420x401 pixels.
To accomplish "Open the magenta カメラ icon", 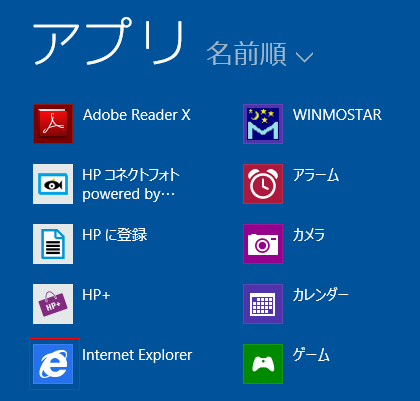I will point(263,244).
